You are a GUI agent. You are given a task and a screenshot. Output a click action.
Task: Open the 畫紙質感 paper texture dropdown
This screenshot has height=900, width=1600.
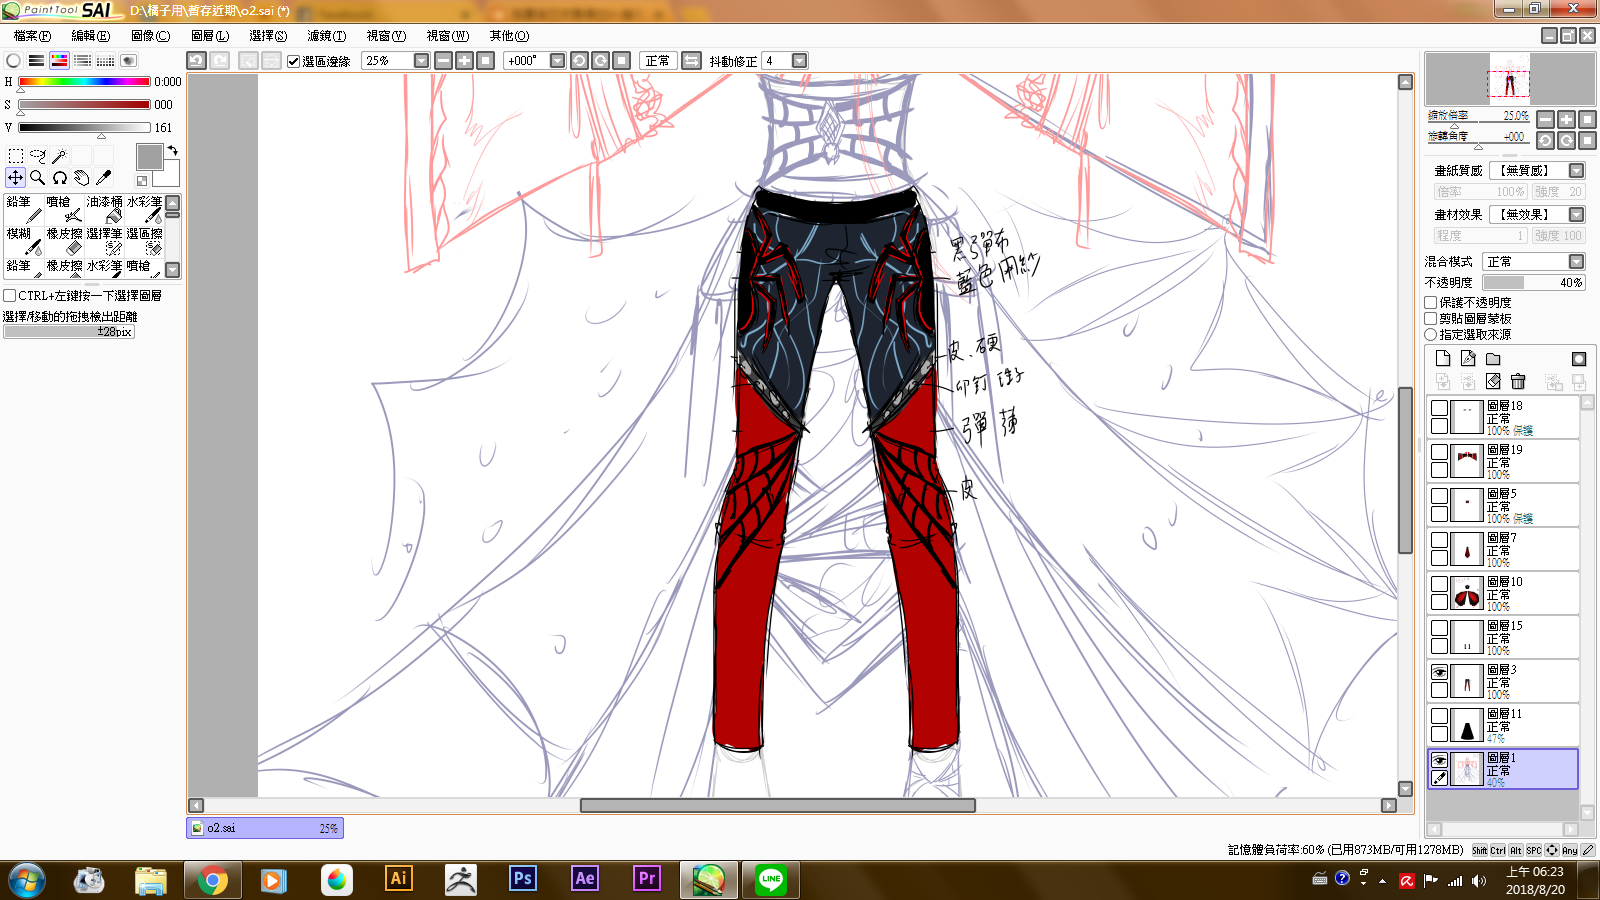pos(1576,171)
